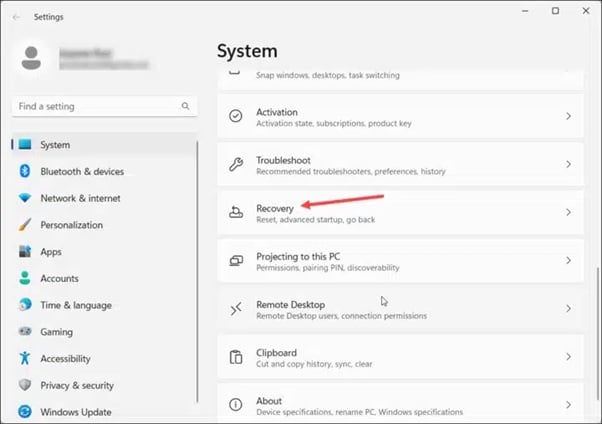Viewport: 602px width, 424px height.
Task: Open the Troubleshoot settings page
Action: click(x=400, y=164)
